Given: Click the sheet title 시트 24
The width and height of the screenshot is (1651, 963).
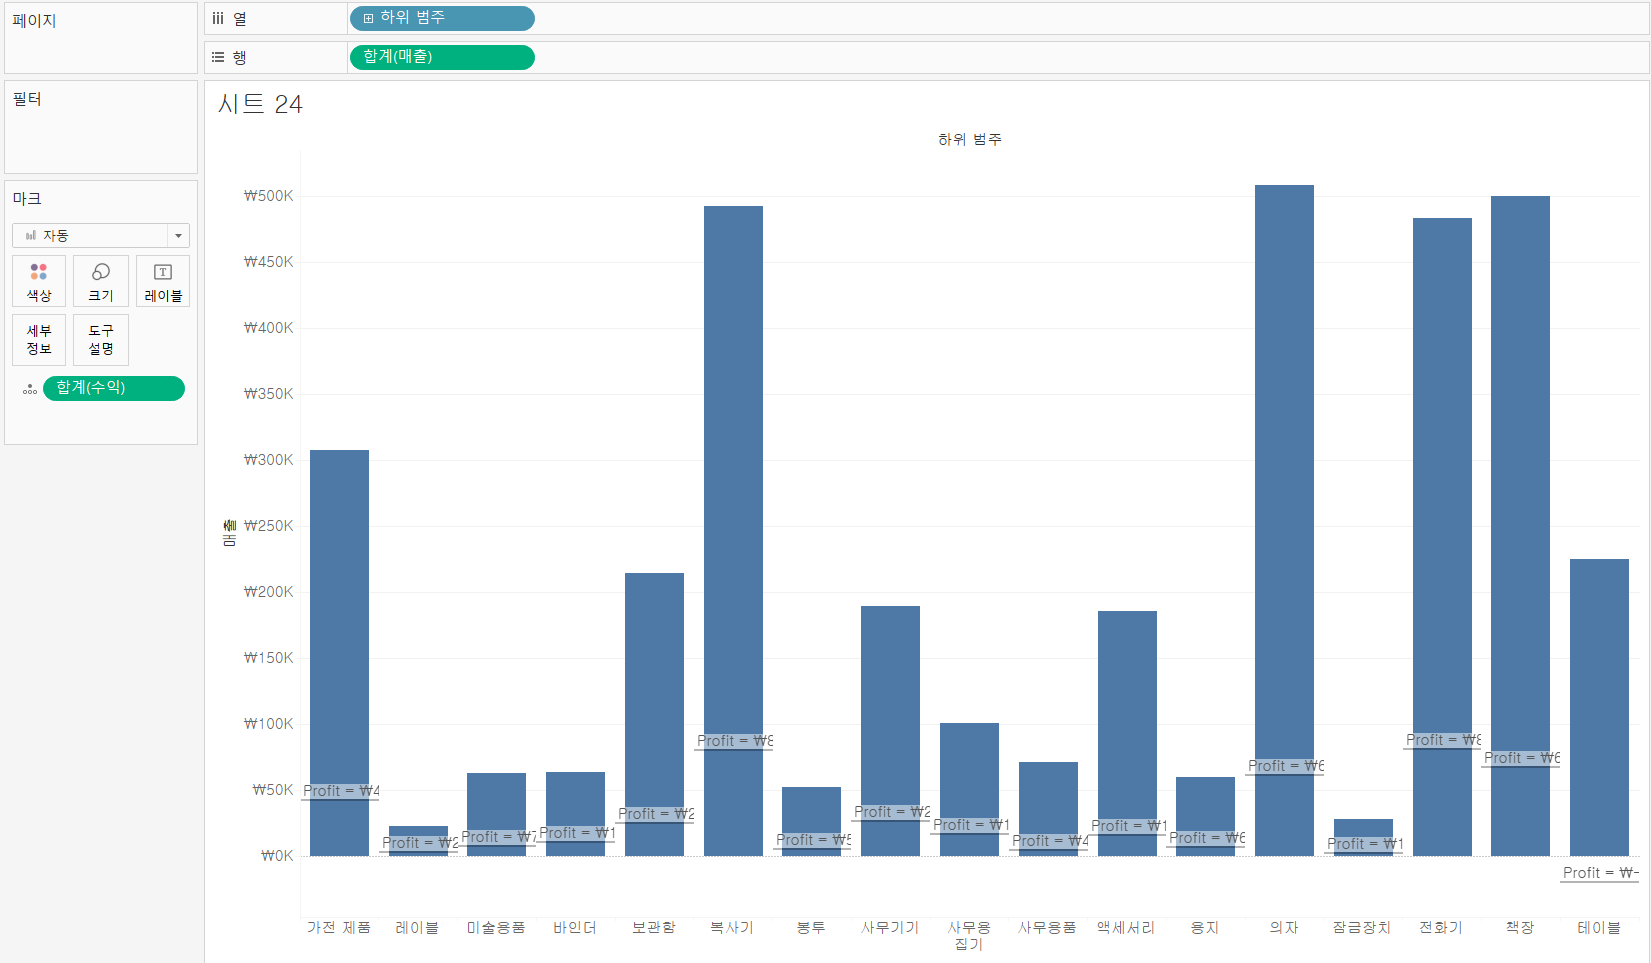Looking at the screenshot, I should (260, 104).
